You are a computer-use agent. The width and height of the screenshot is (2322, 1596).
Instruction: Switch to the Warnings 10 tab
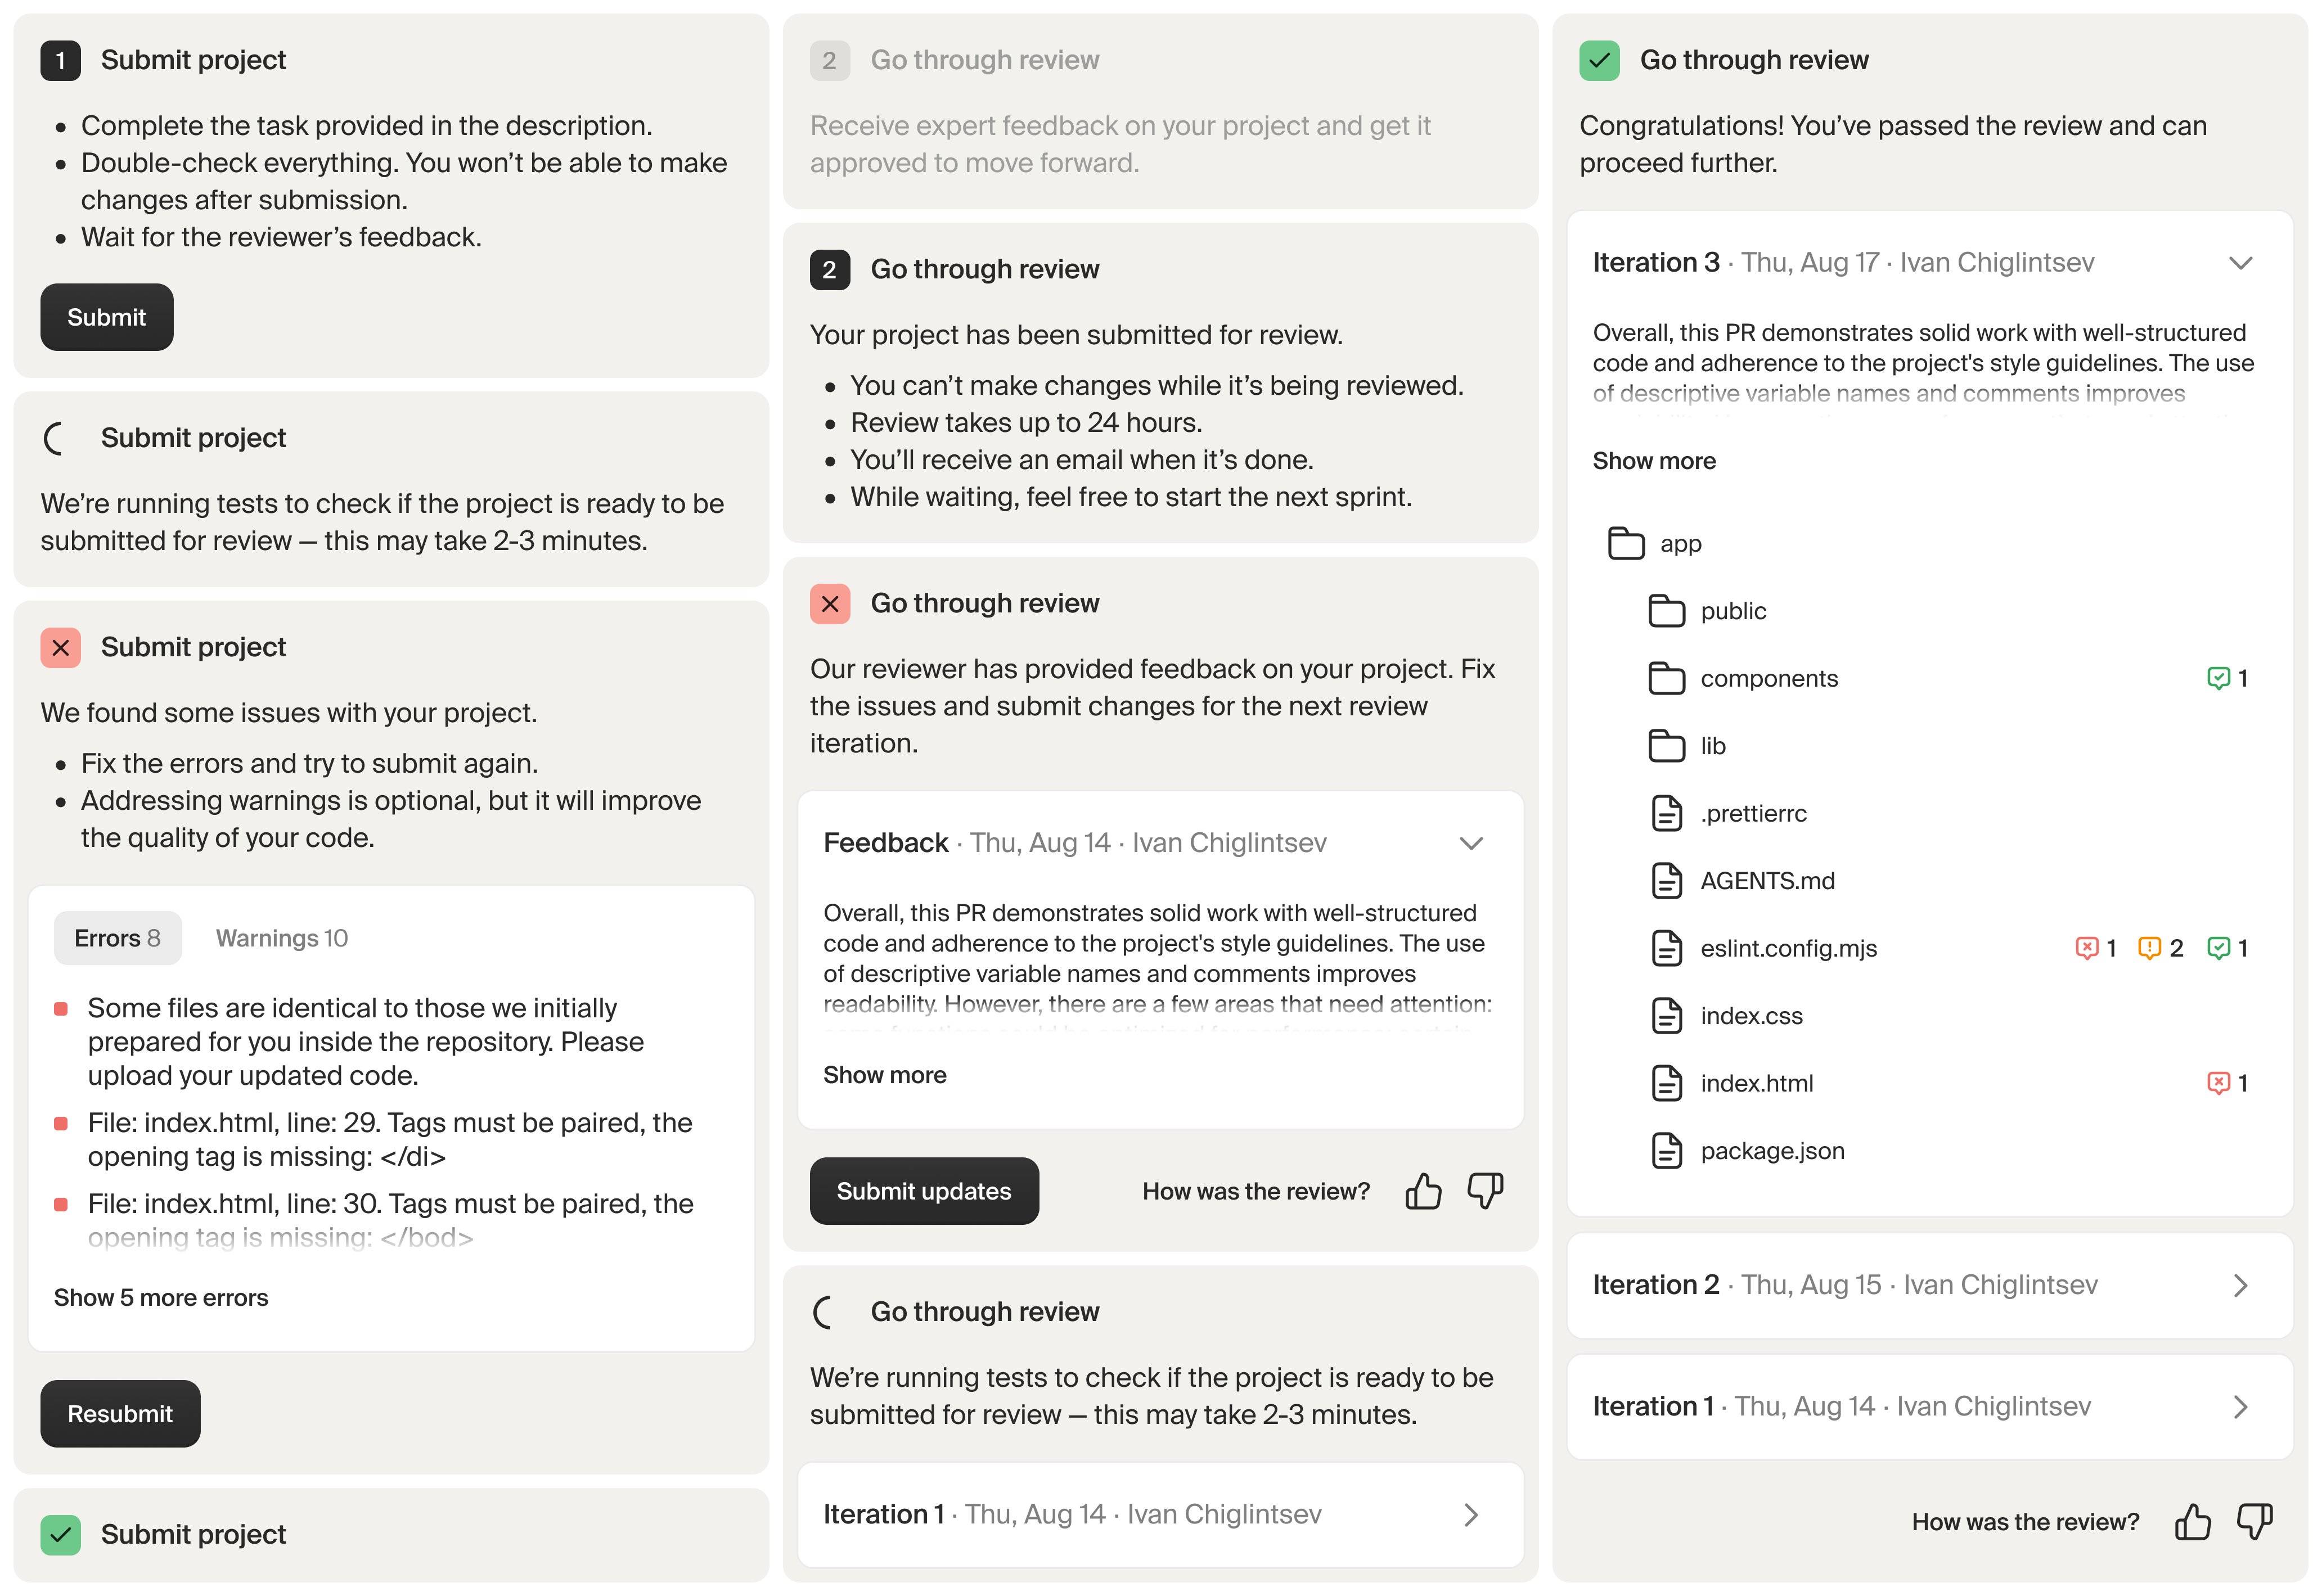tap(281, 938)
